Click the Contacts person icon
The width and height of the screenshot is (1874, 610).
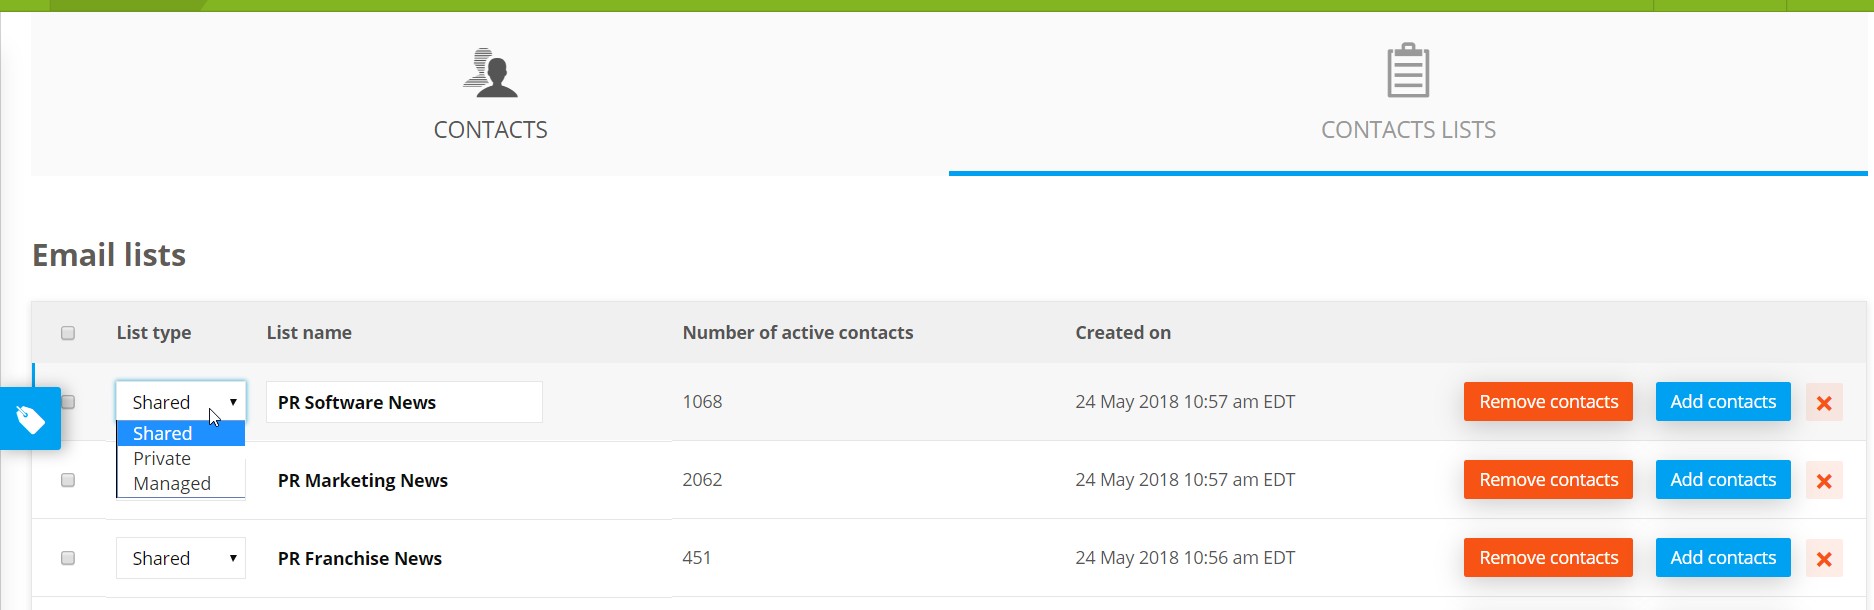(x=490, y=73)
